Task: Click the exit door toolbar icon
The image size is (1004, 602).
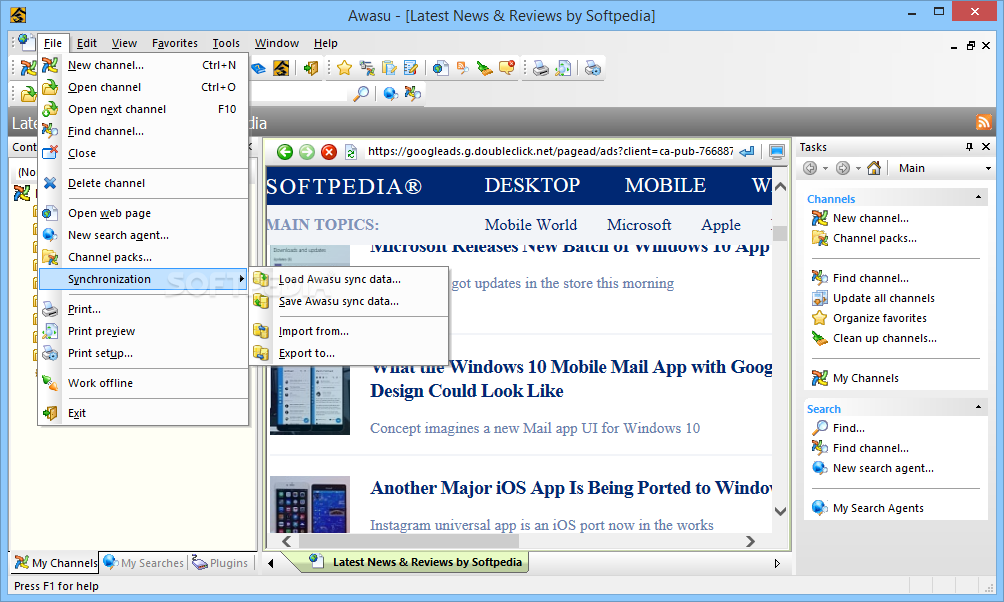Action: 311,68
